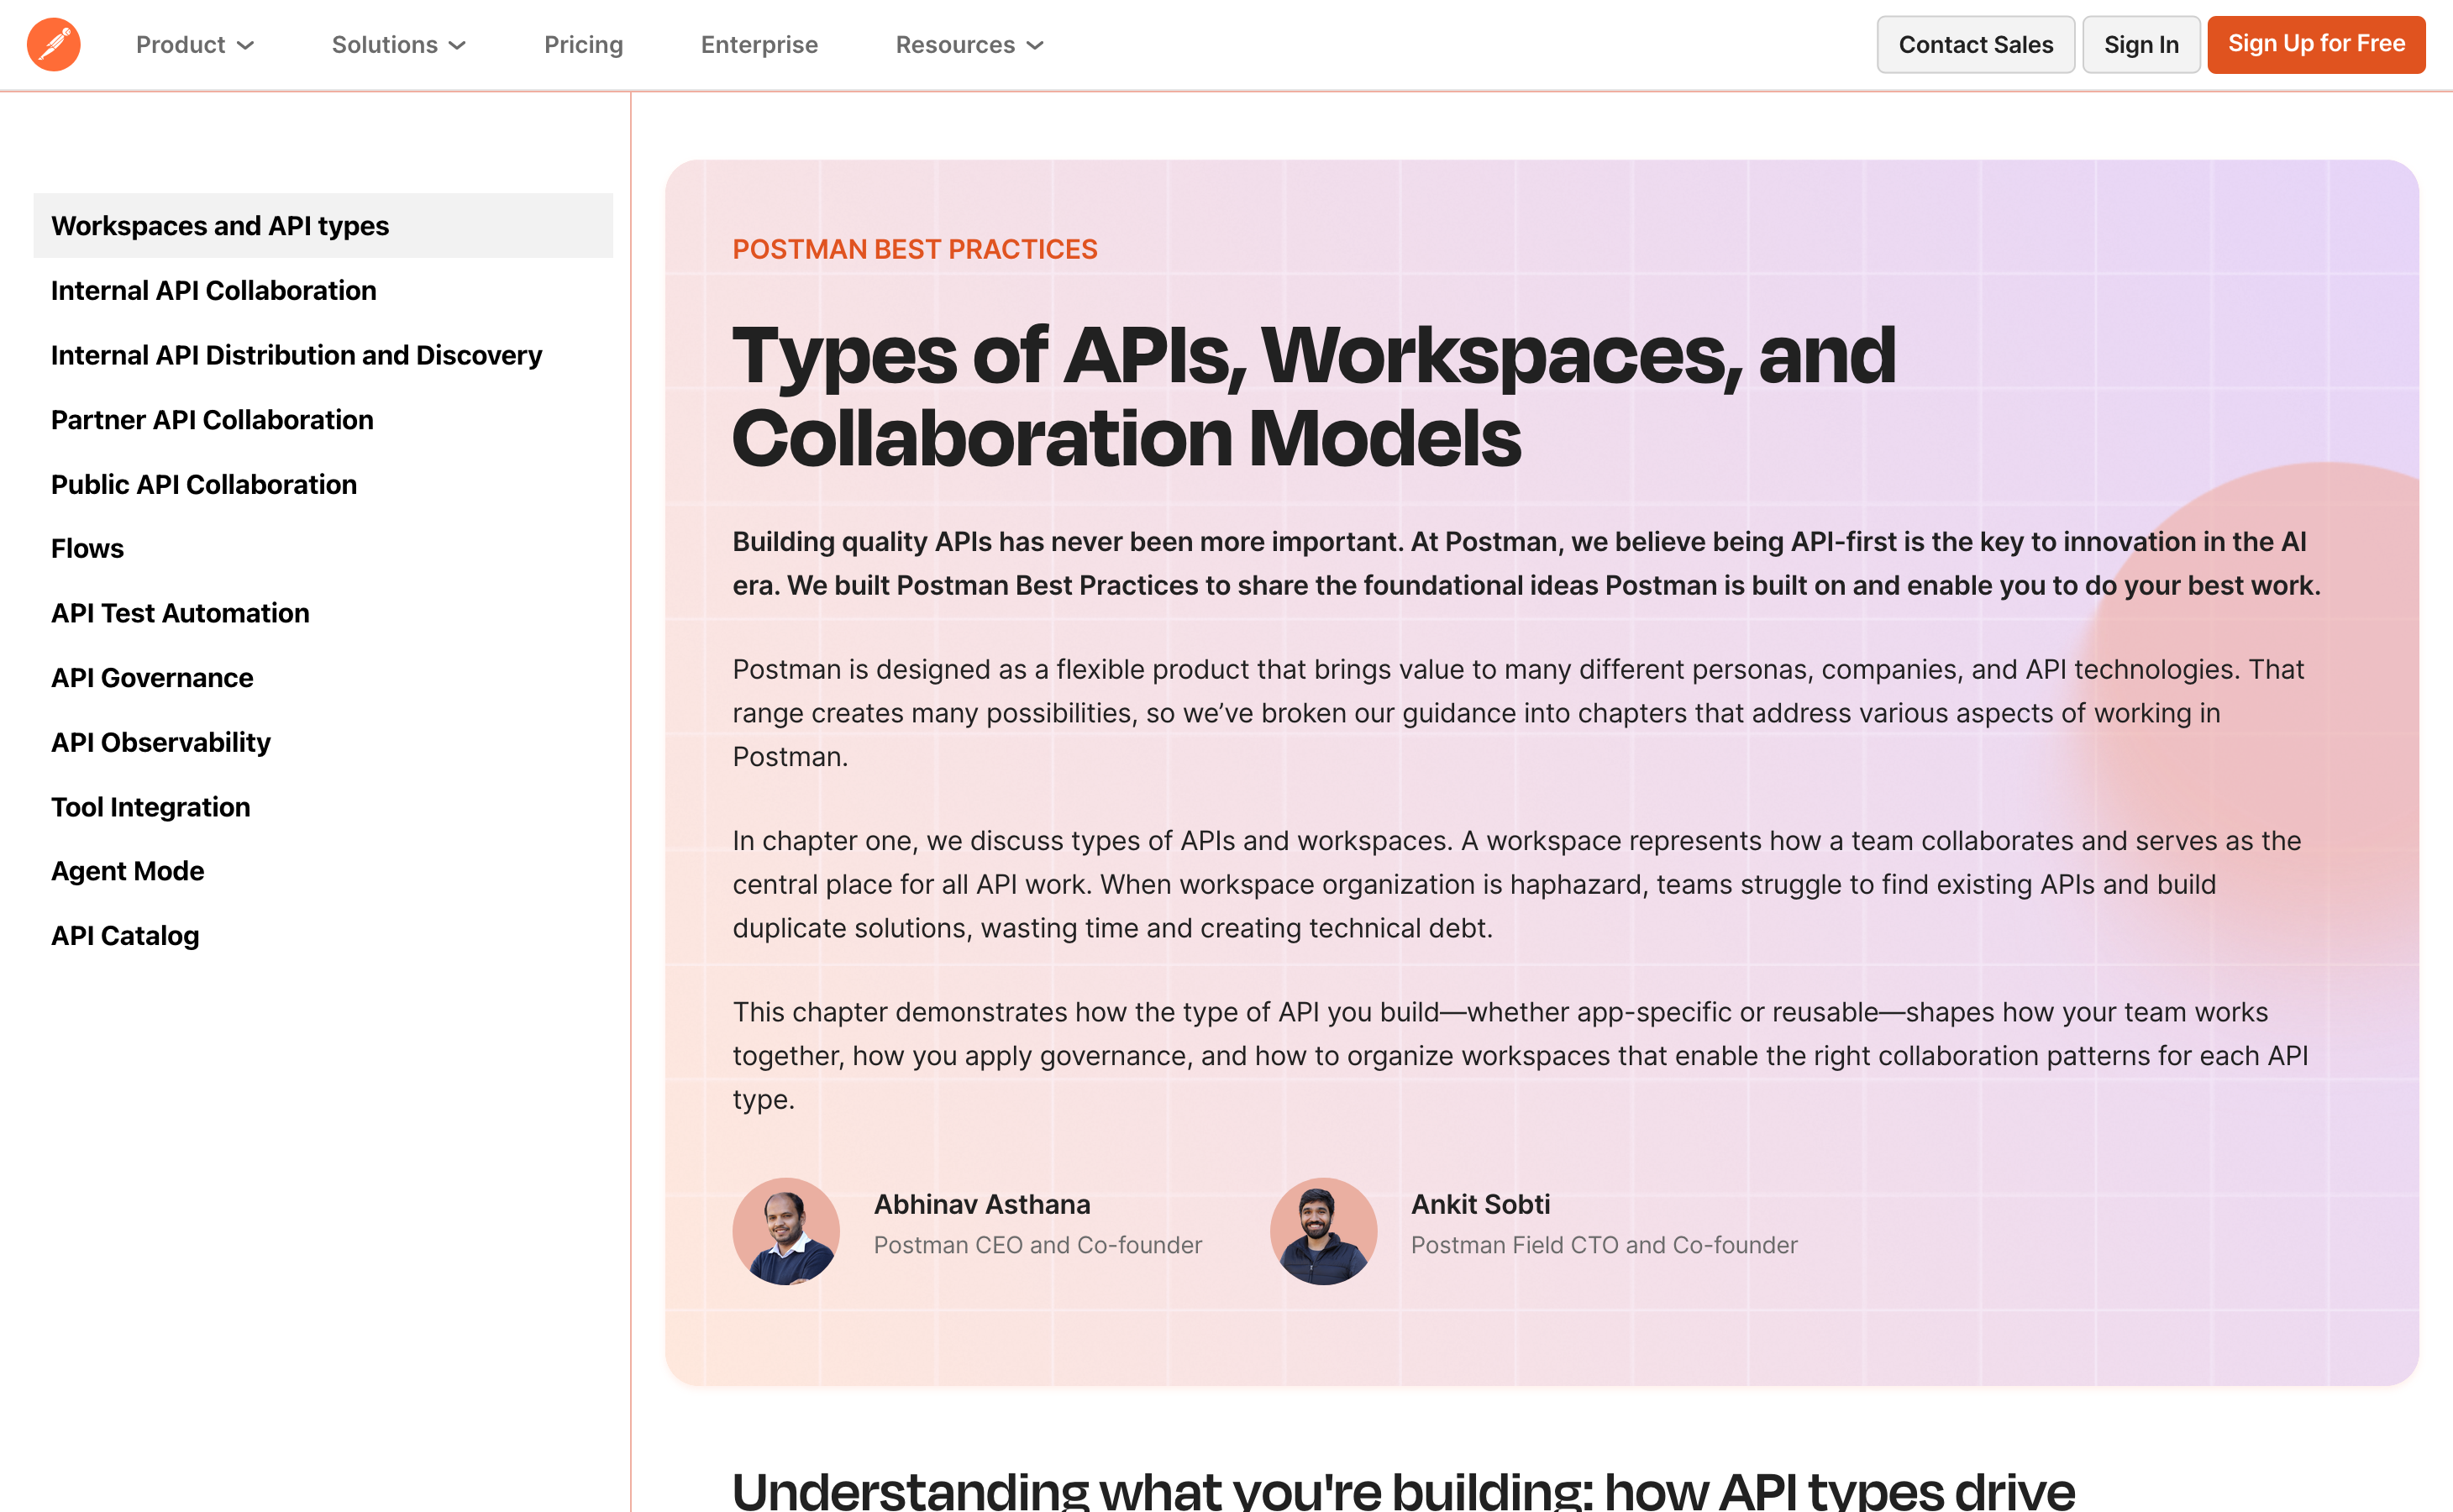The width and height of the screenshot is (2453, 1512).
Task: Select the Tool Integration chapter
Action: 151,807
